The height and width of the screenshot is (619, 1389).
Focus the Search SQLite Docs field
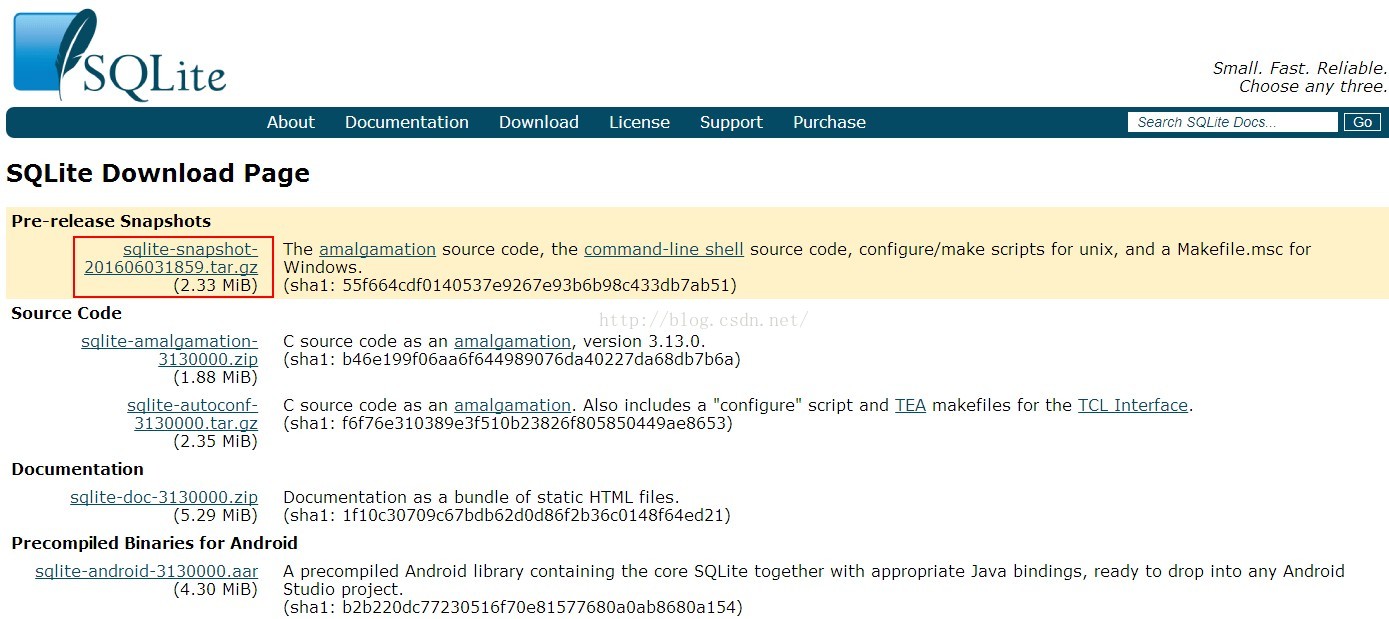click(1232, 122)
